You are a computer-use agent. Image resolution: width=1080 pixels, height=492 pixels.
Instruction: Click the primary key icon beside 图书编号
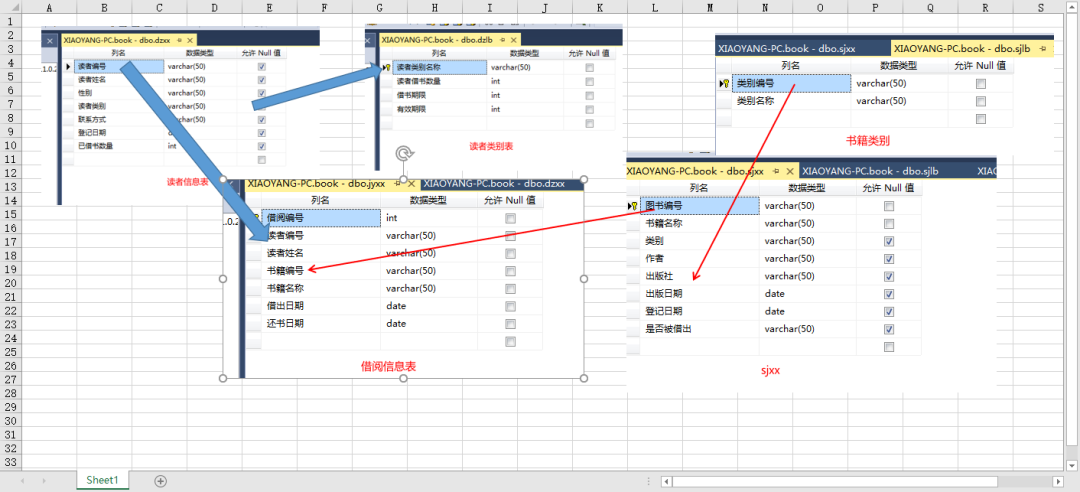632,205
